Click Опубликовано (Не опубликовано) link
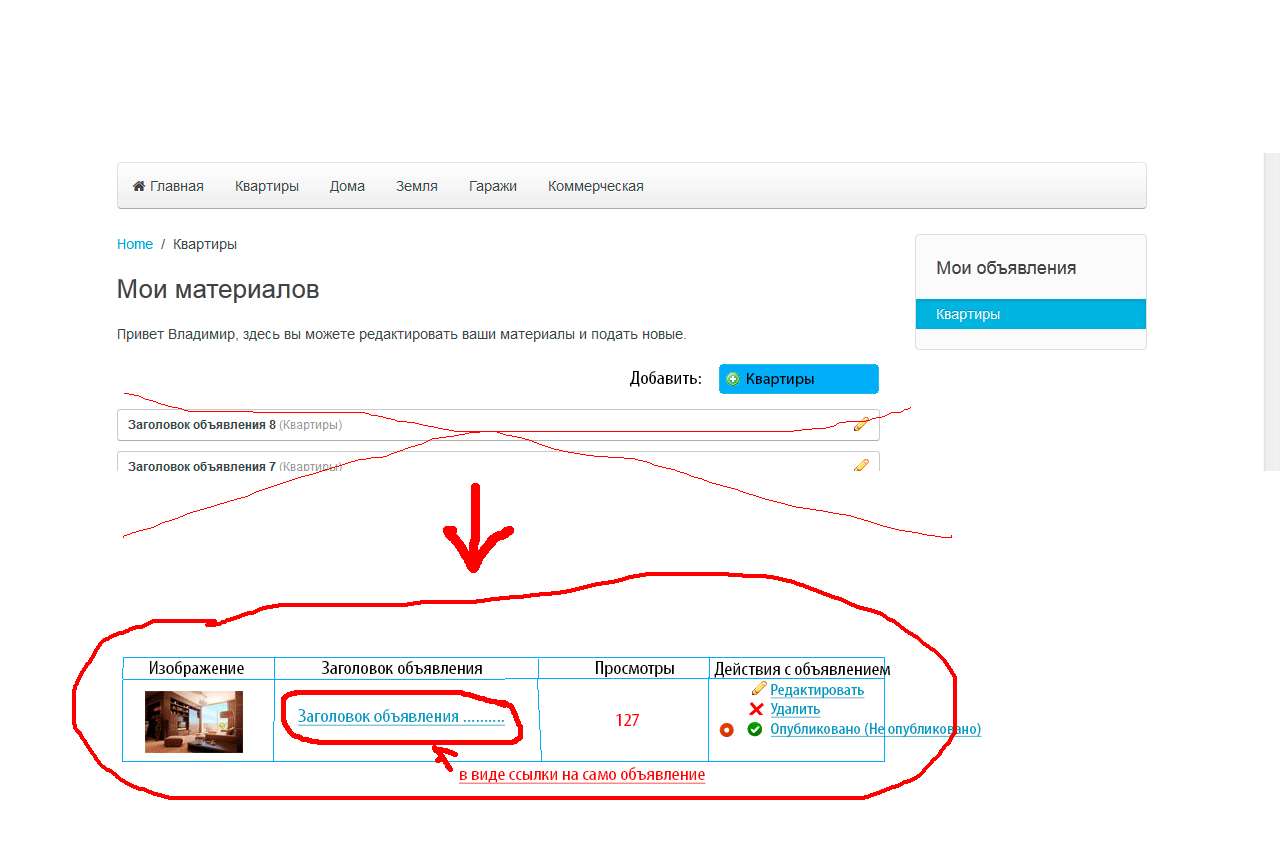Screen dimensions: 1280x858 tap(876, 729)
